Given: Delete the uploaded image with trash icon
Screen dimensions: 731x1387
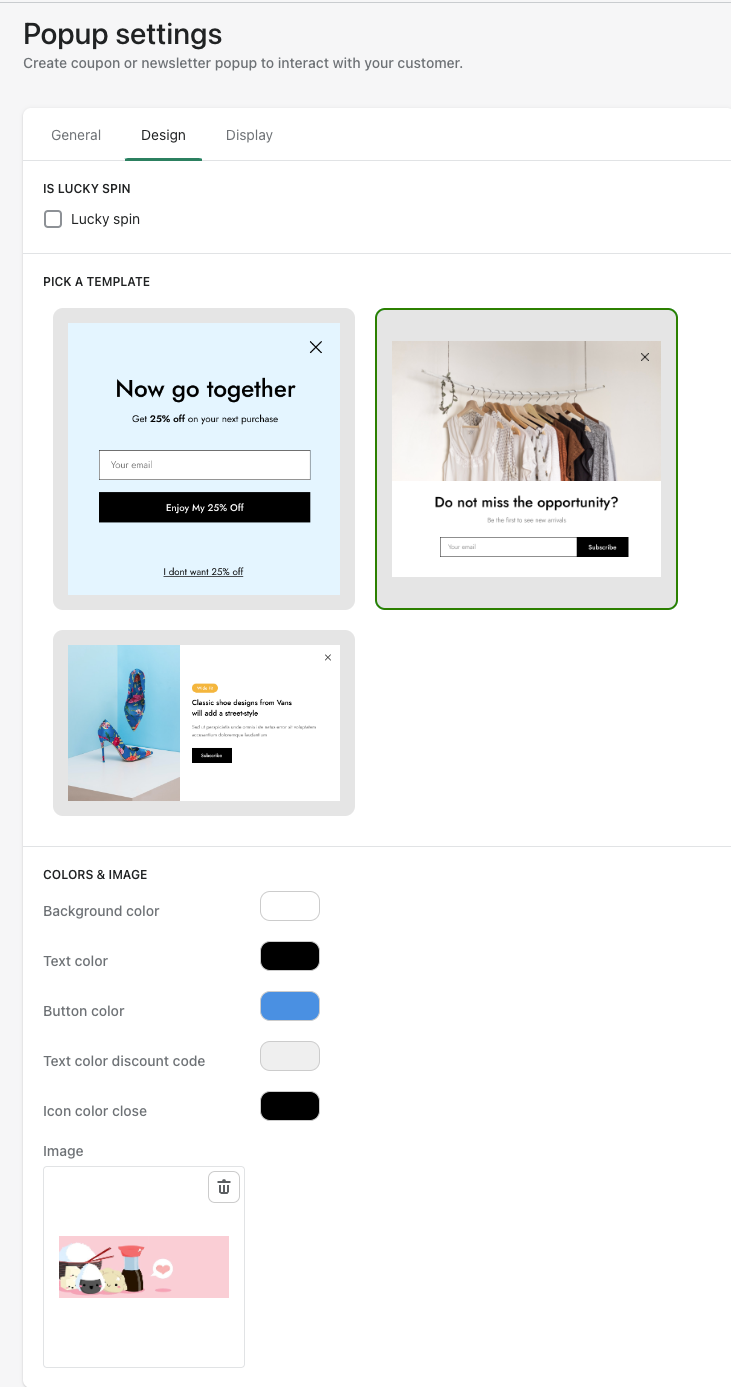Looking at the screenshot, I should click(224, 1187).
